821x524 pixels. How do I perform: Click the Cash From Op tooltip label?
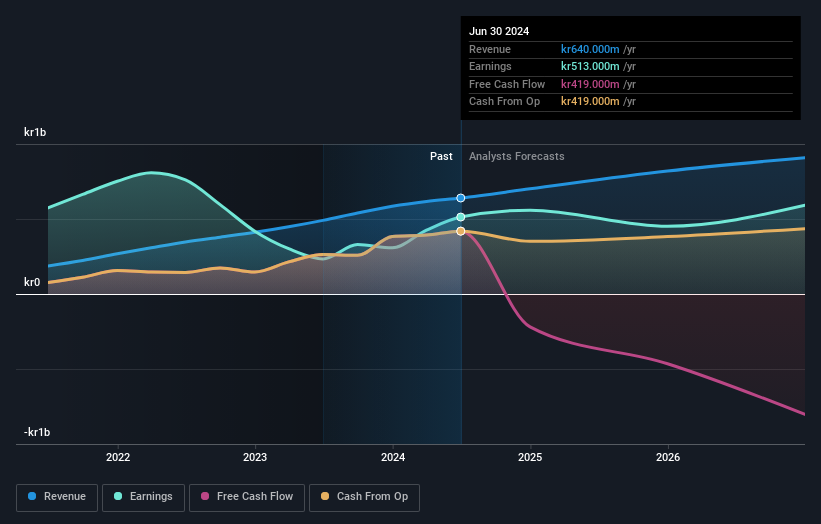click(x=504, y=102)
